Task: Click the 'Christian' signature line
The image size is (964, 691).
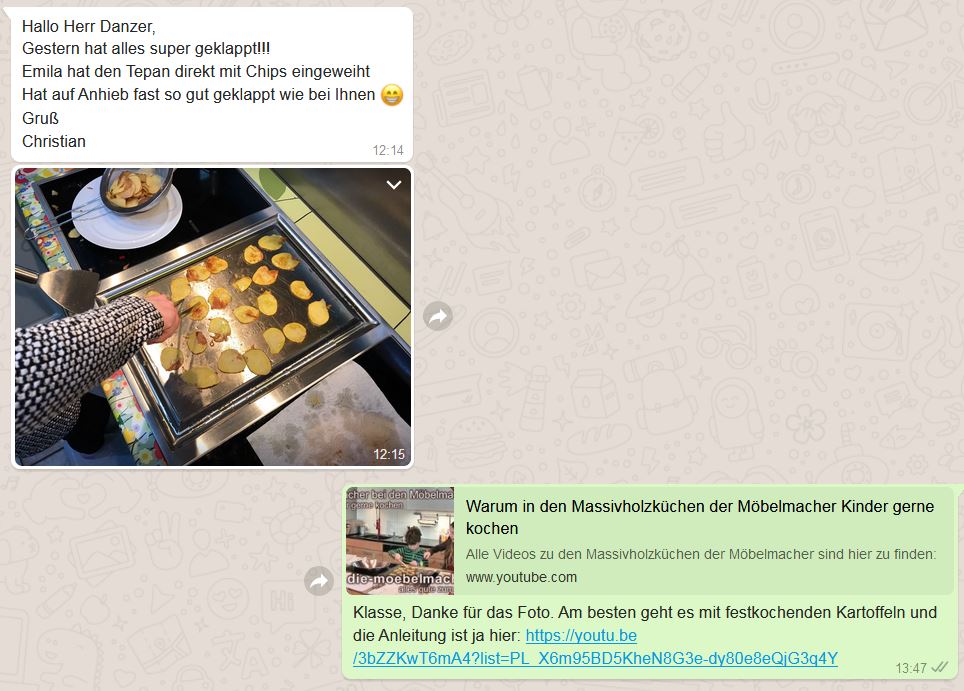Action: 54,141
